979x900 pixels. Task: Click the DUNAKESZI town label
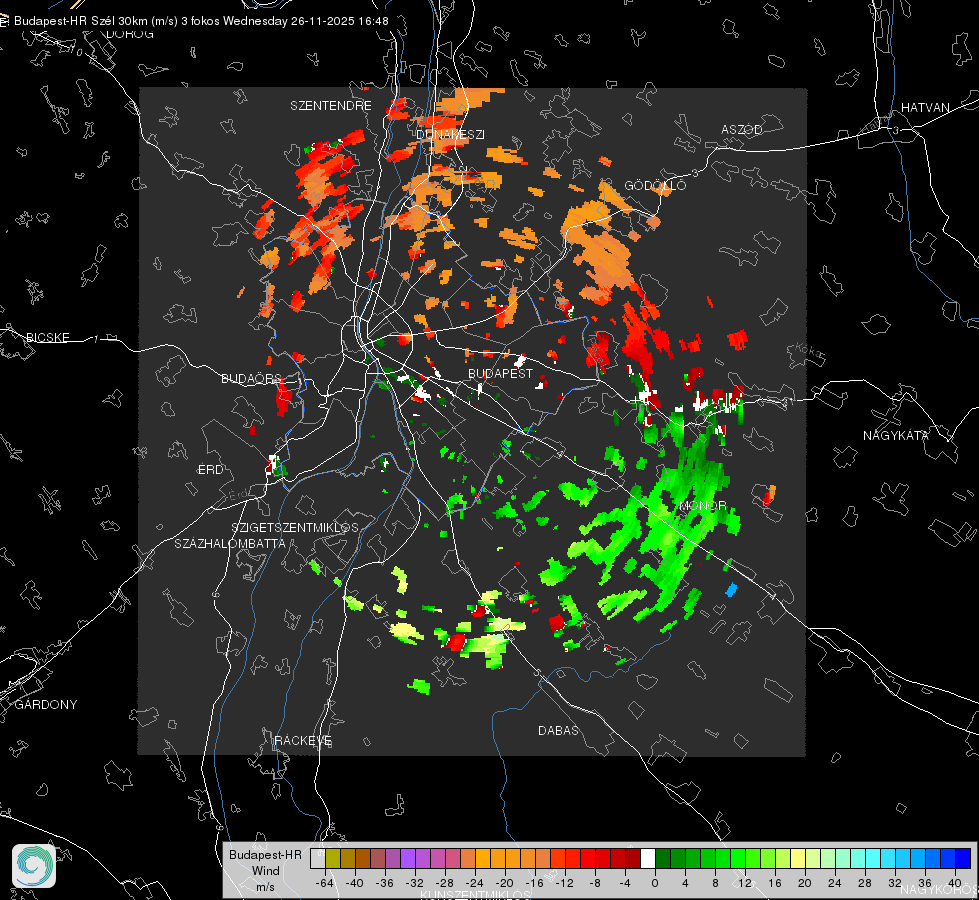click(450, 134)
